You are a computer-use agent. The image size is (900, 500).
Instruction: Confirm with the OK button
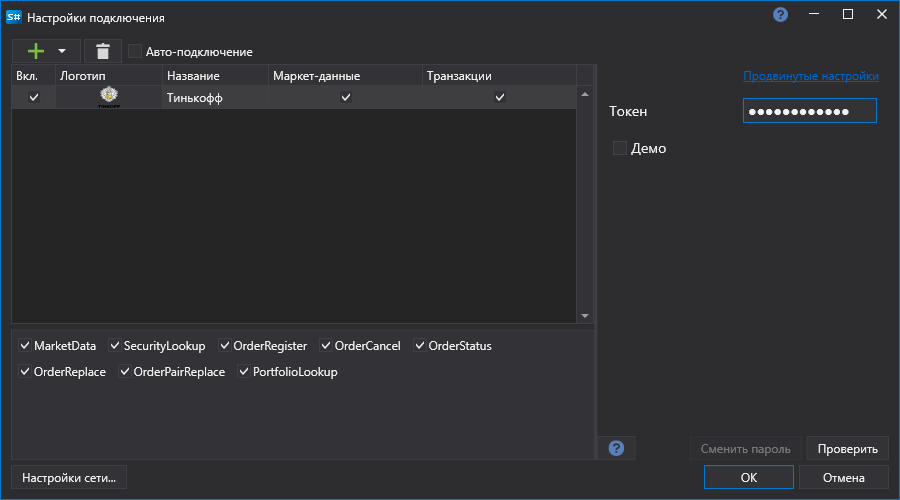pos(748,478)
